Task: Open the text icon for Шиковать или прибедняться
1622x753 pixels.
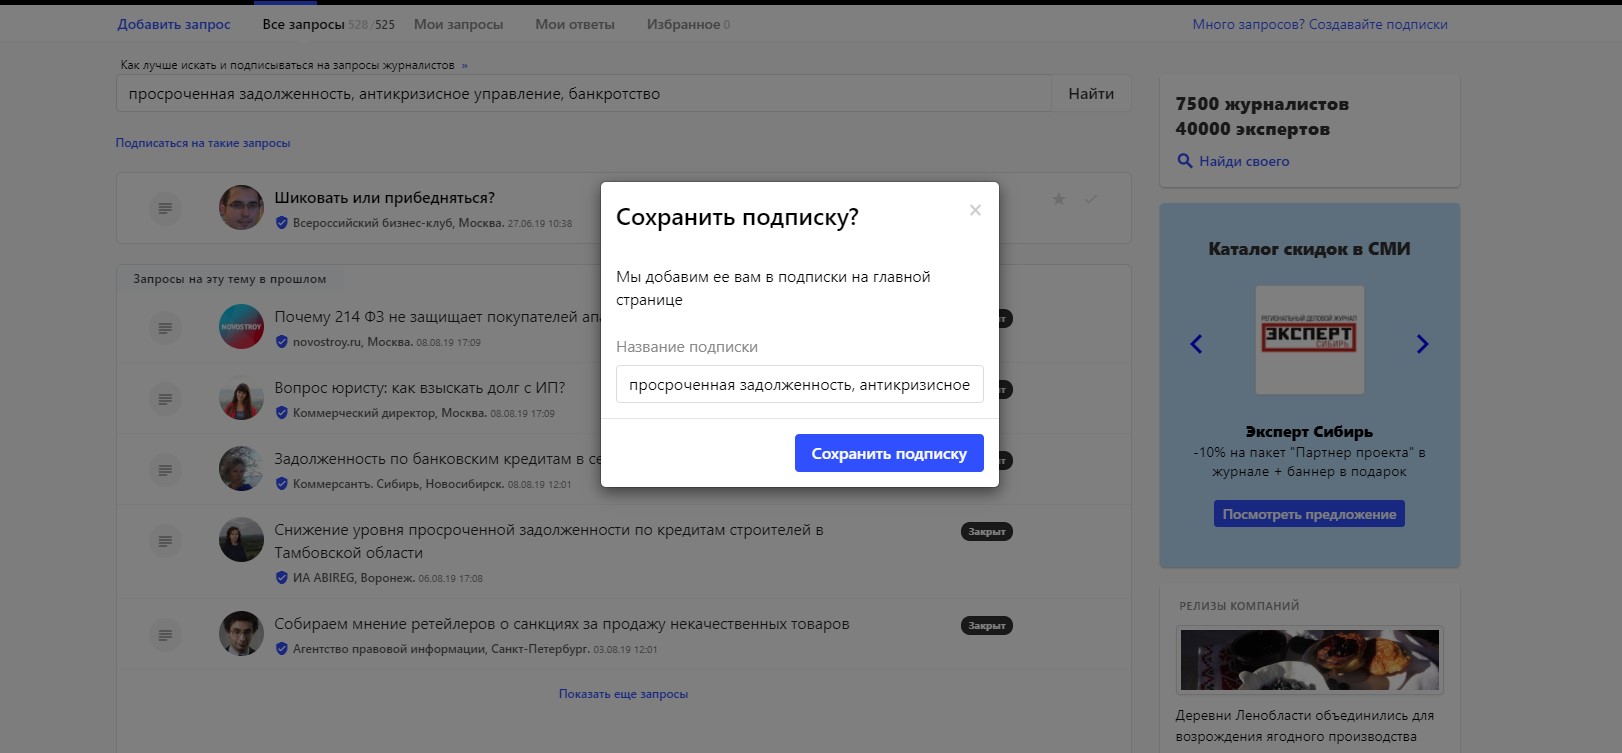Action: pyautogui.click(x=165, y=208)
